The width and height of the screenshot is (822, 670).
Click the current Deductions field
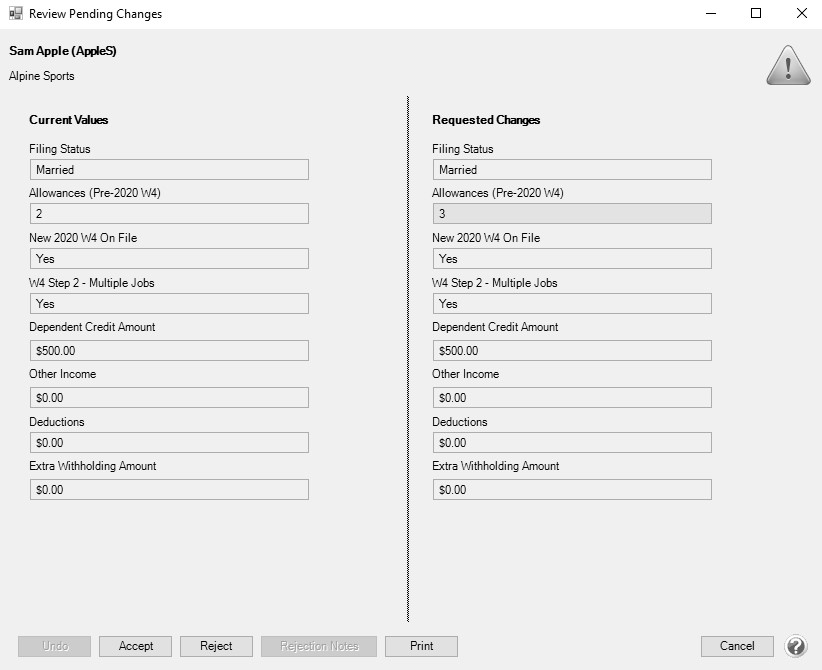click(169, 443)
